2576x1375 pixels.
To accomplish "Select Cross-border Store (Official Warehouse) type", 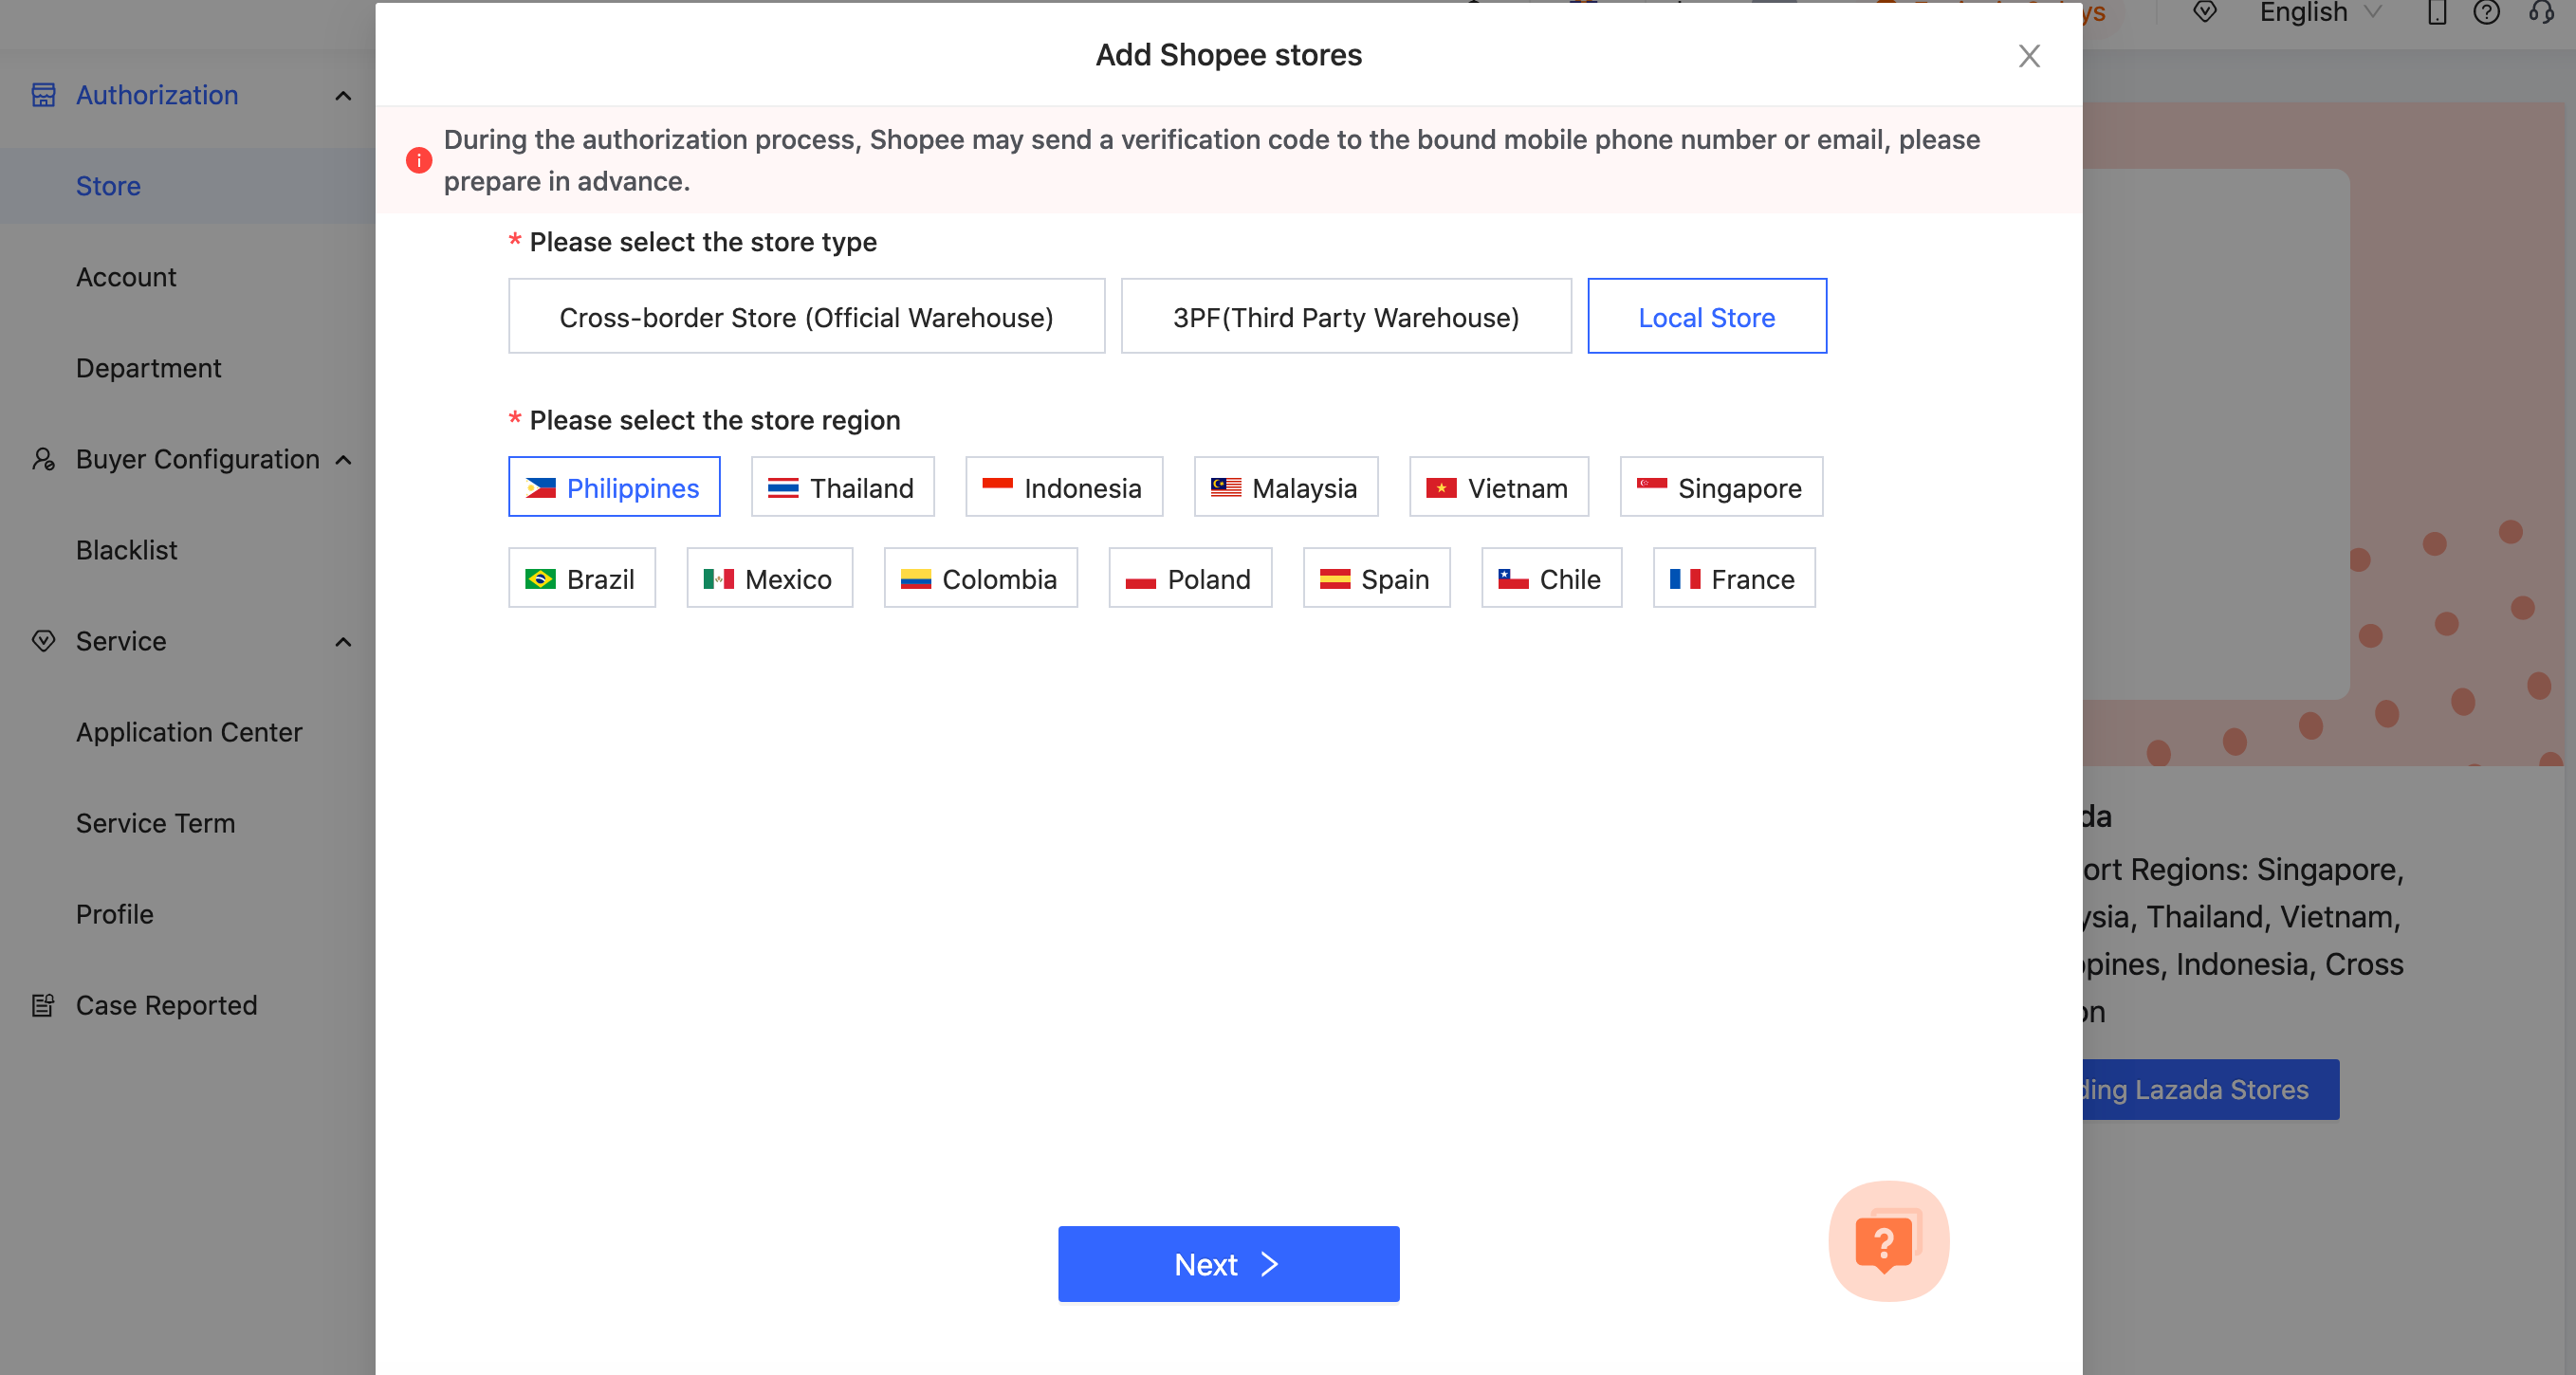I will tap(806, 316).
